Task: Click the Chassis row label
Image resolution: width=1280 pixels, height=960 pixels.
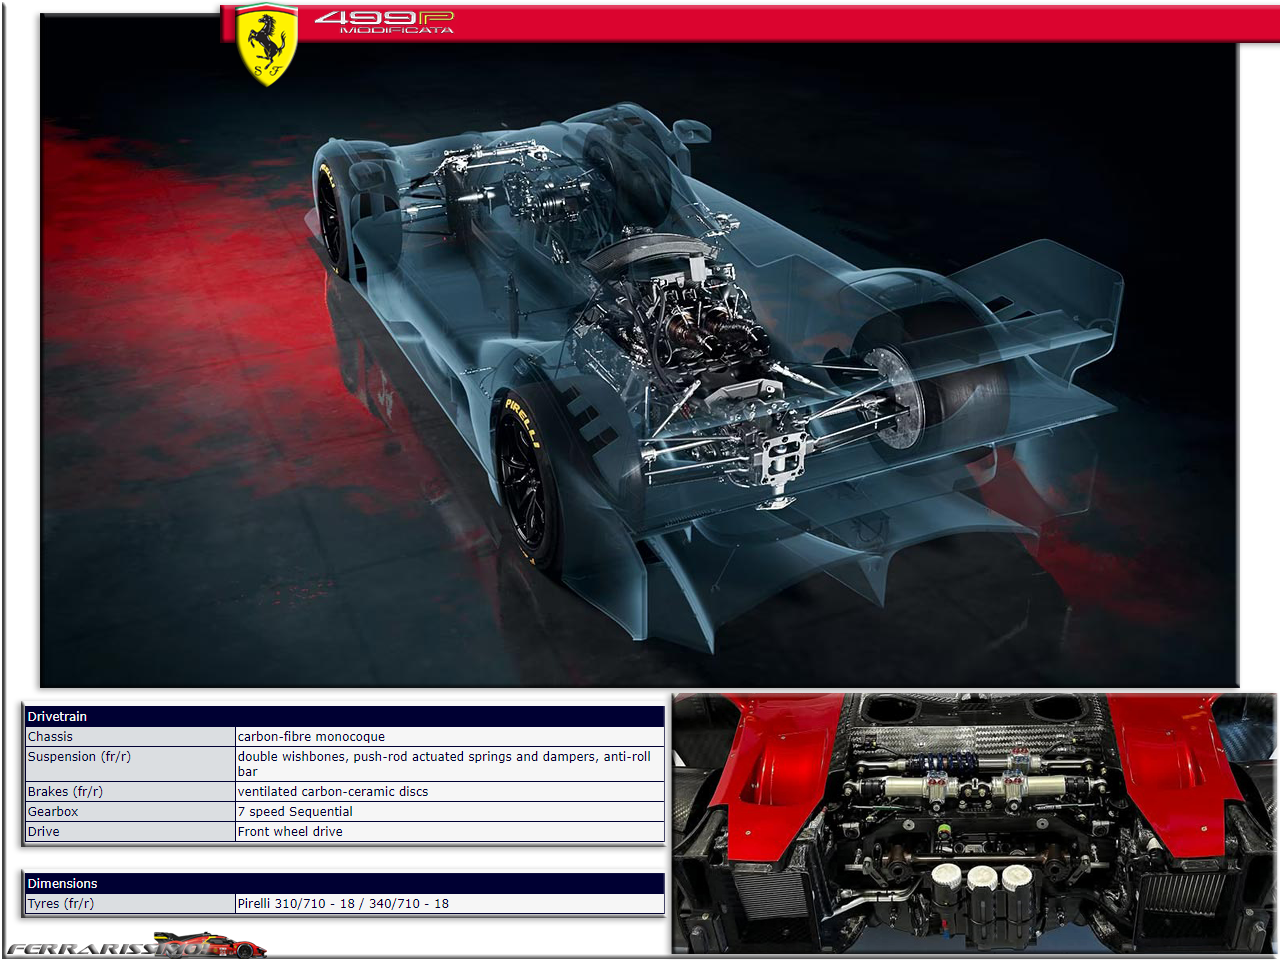Action: (x=50, y=736)
